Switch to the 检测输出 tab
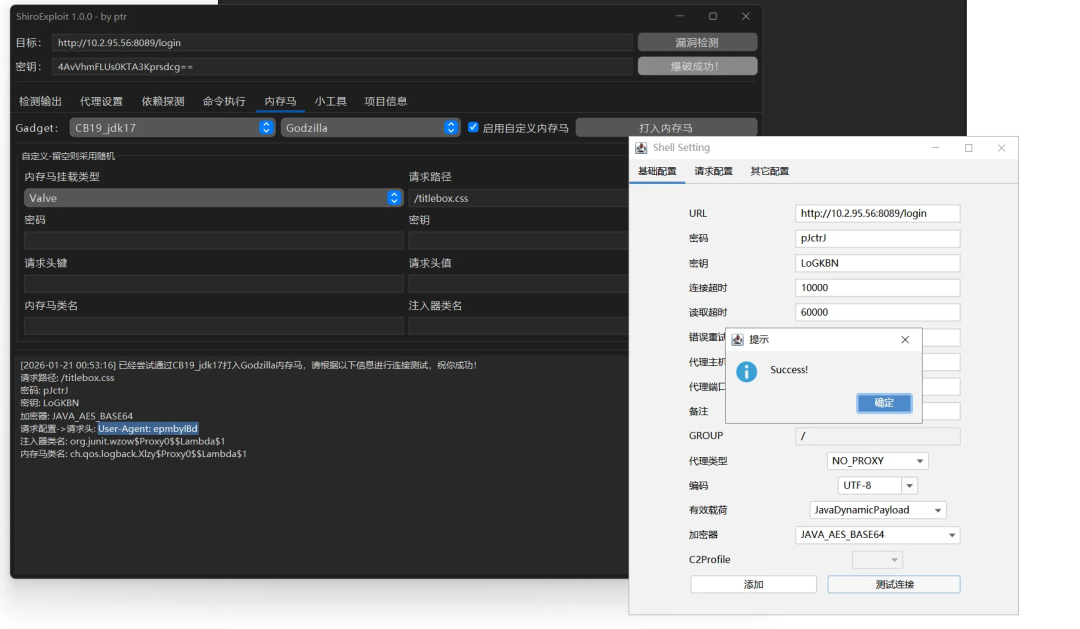Screen dimensions: 1080x629 pyautogui.click(x=41, y=101)
